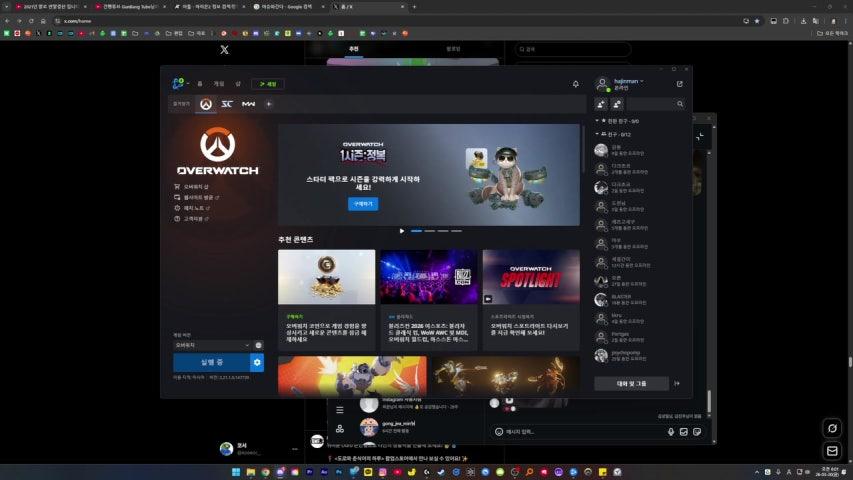
Task: Pop out the friends list window icon
Action: point(679,84)
